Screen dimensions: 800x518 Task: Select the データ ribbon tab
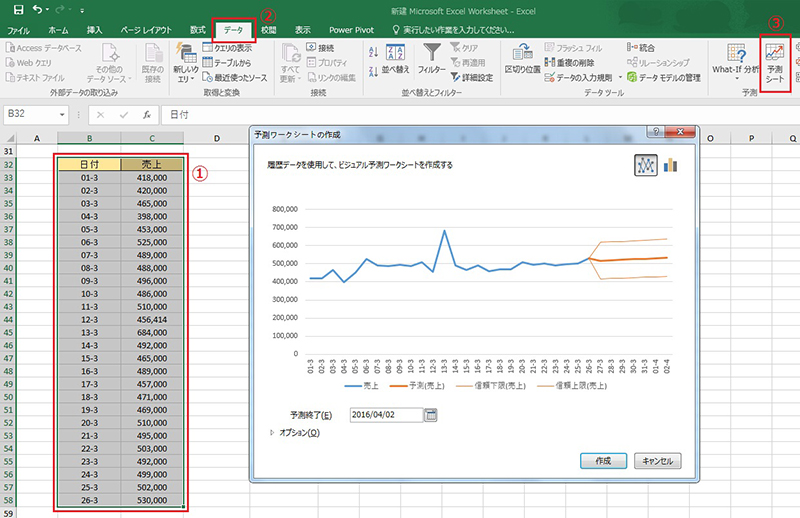click(x=233, y=30)
